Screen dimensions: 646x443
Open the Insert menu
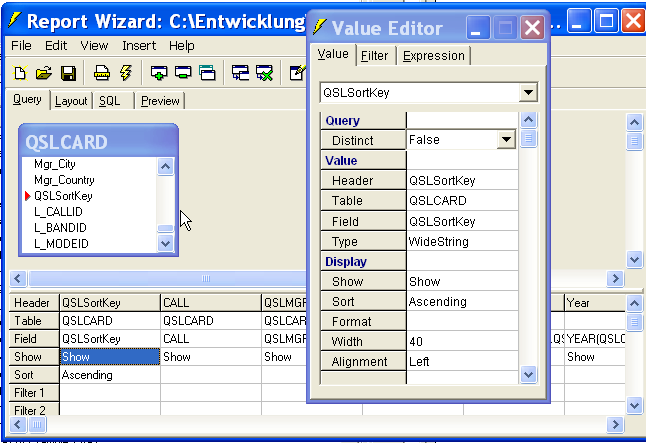point(139,45)
